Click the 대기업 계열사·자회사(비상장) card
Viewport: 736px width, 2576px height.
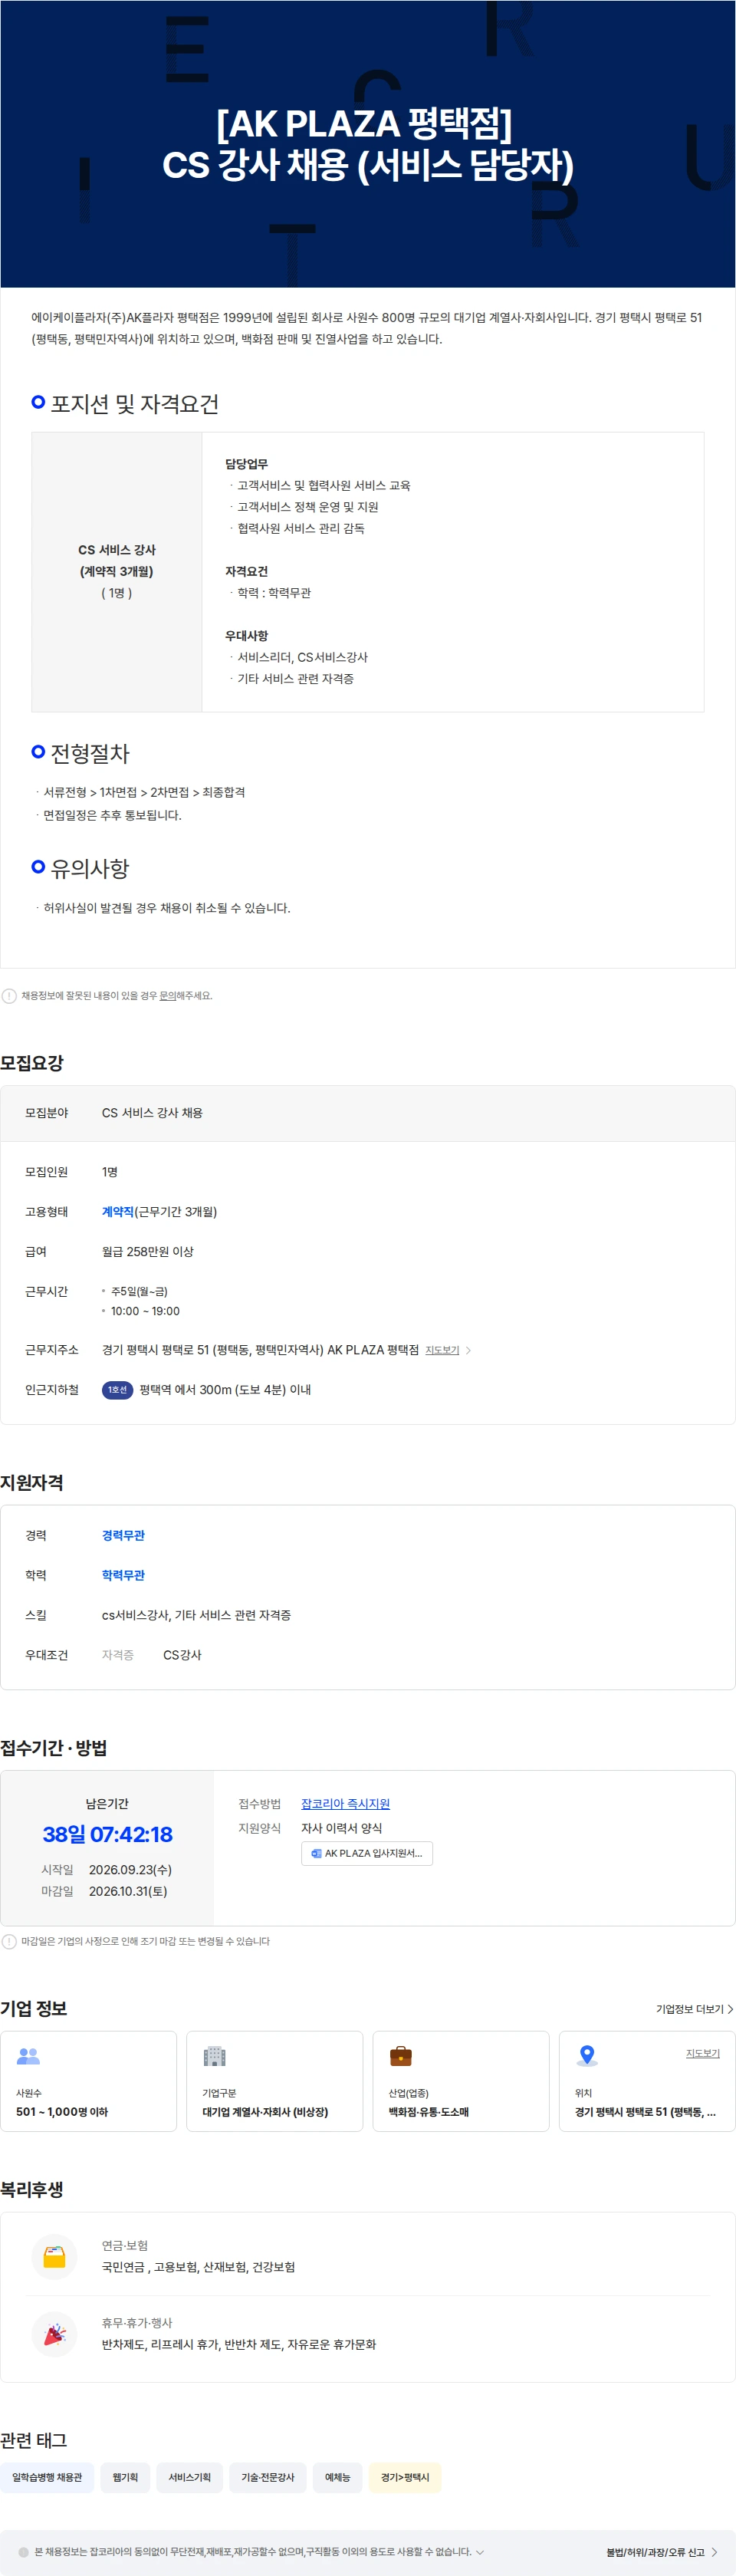(x=274, y=2081)
